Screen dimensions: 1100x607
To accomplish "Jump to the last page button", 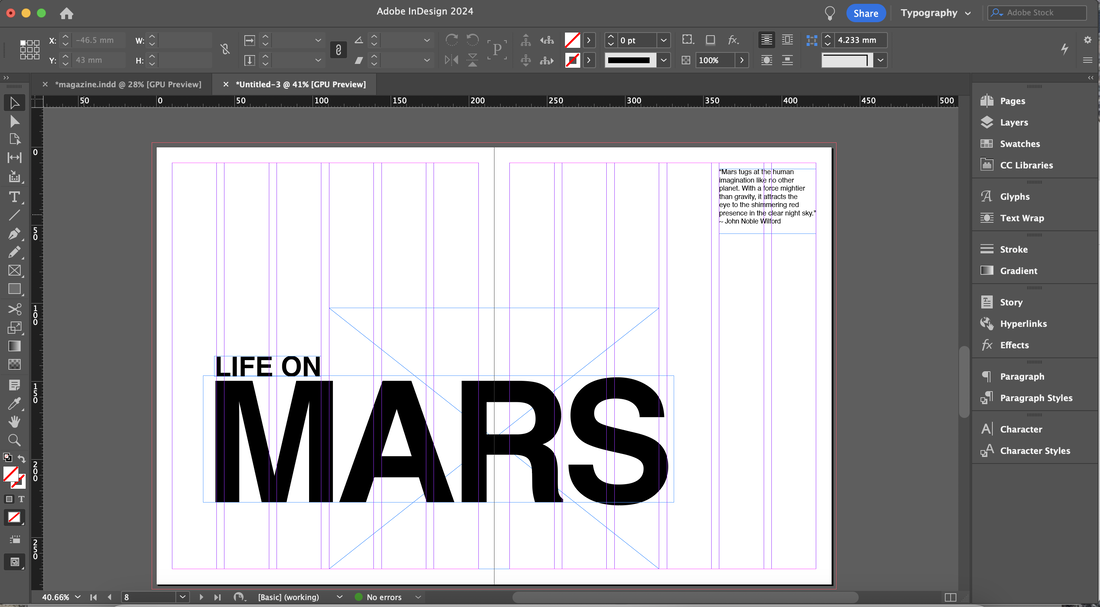I will (217, 597).
